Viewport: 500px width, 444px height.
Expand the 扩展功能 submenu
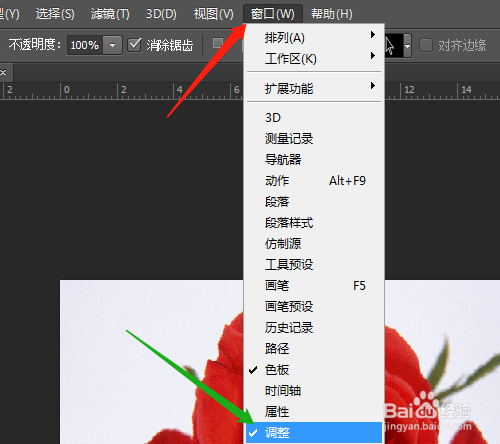pyautogui.click(x=314, y=89)
